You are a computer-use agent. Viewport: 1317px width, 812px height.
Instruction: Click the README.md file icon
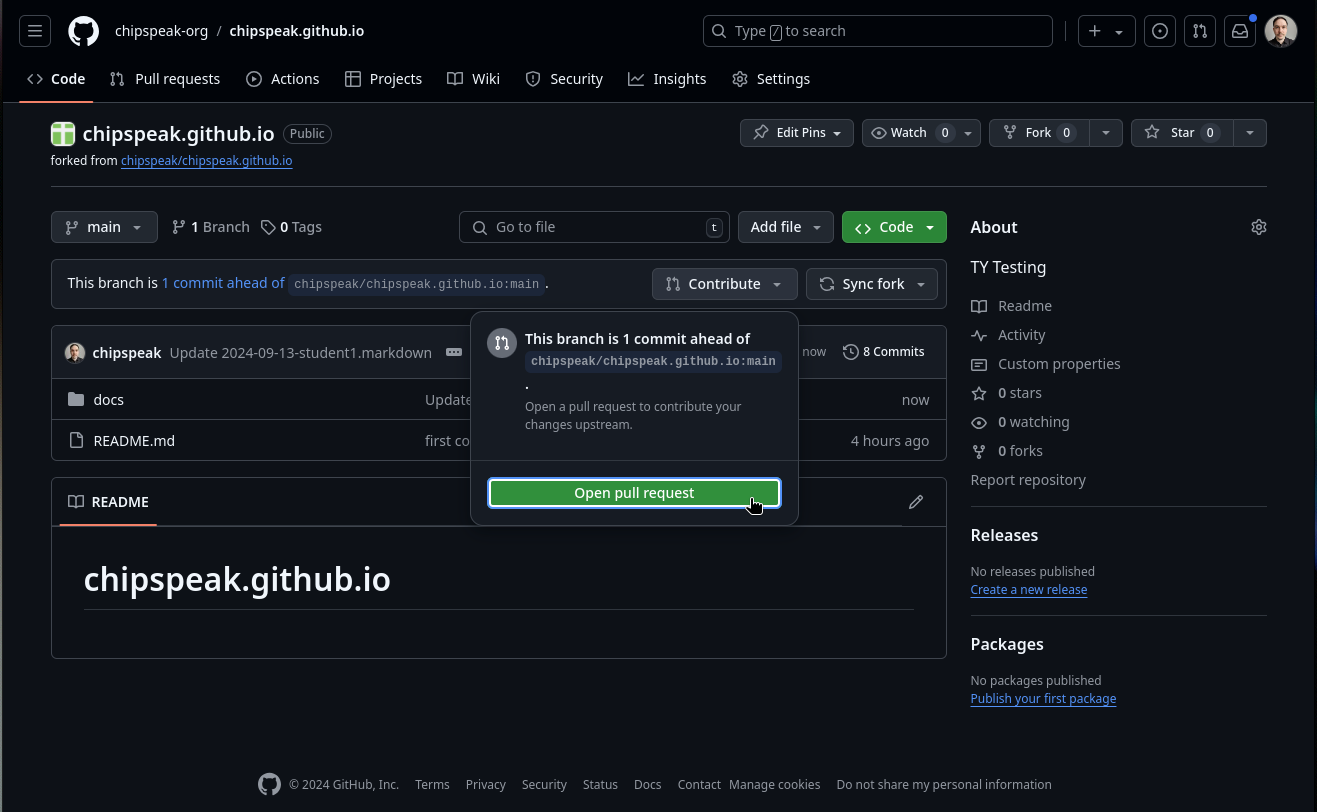click(x=76, y=440)
